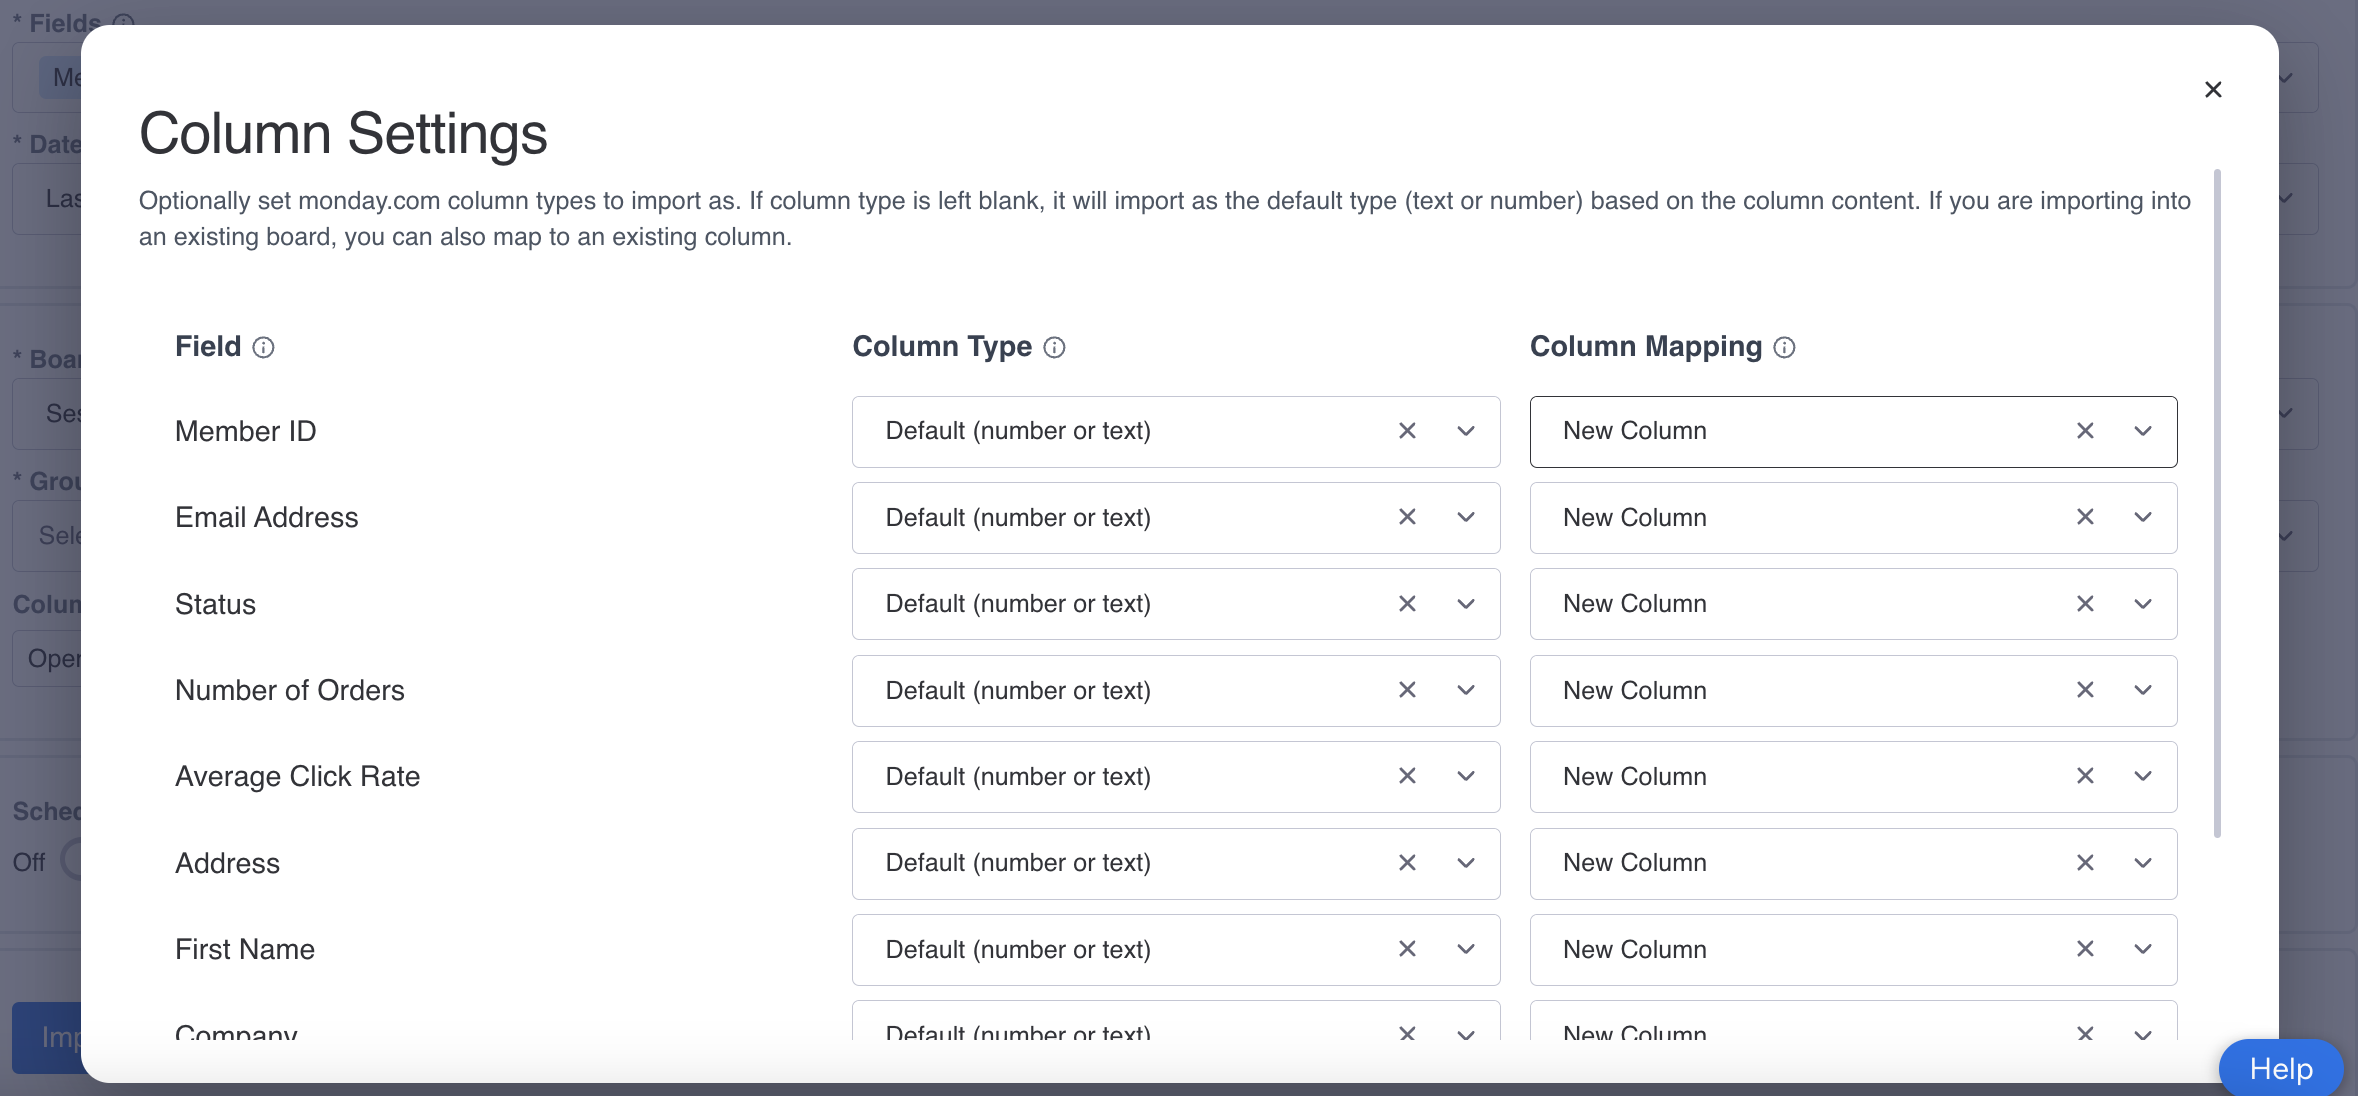Clear Column Mapping for Number of Orders
The width and height of the screenshot is (2358, 1096).
pyautogui.click(x=2085, y=690)
